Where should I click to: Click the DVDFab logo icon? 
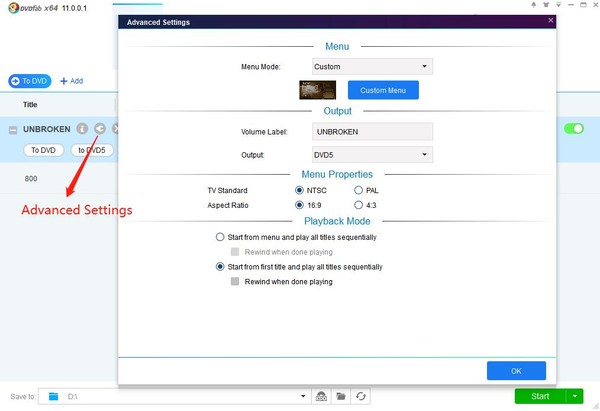click(x=13, y=8)
